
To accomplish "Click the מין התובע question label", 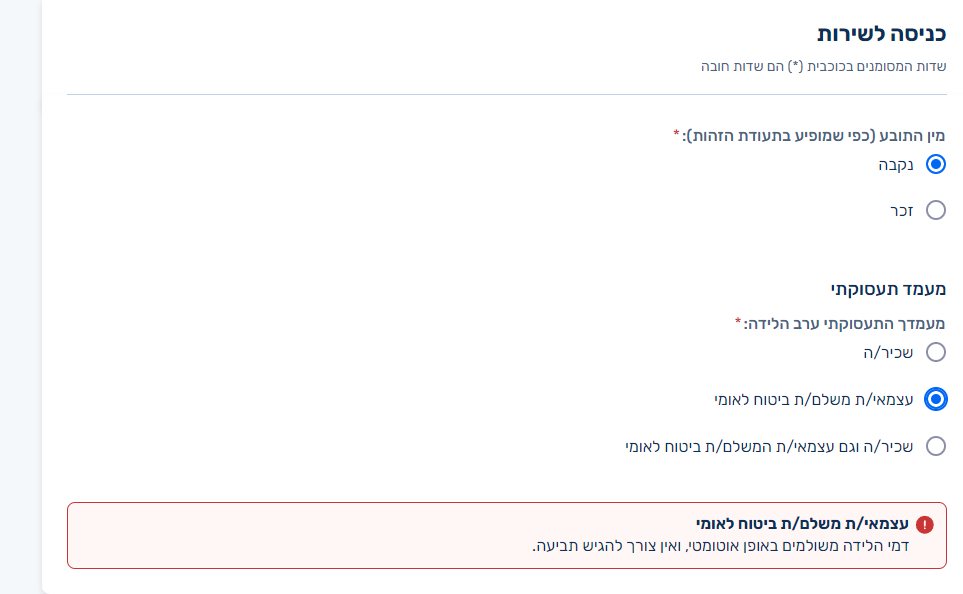I will 814,135.
